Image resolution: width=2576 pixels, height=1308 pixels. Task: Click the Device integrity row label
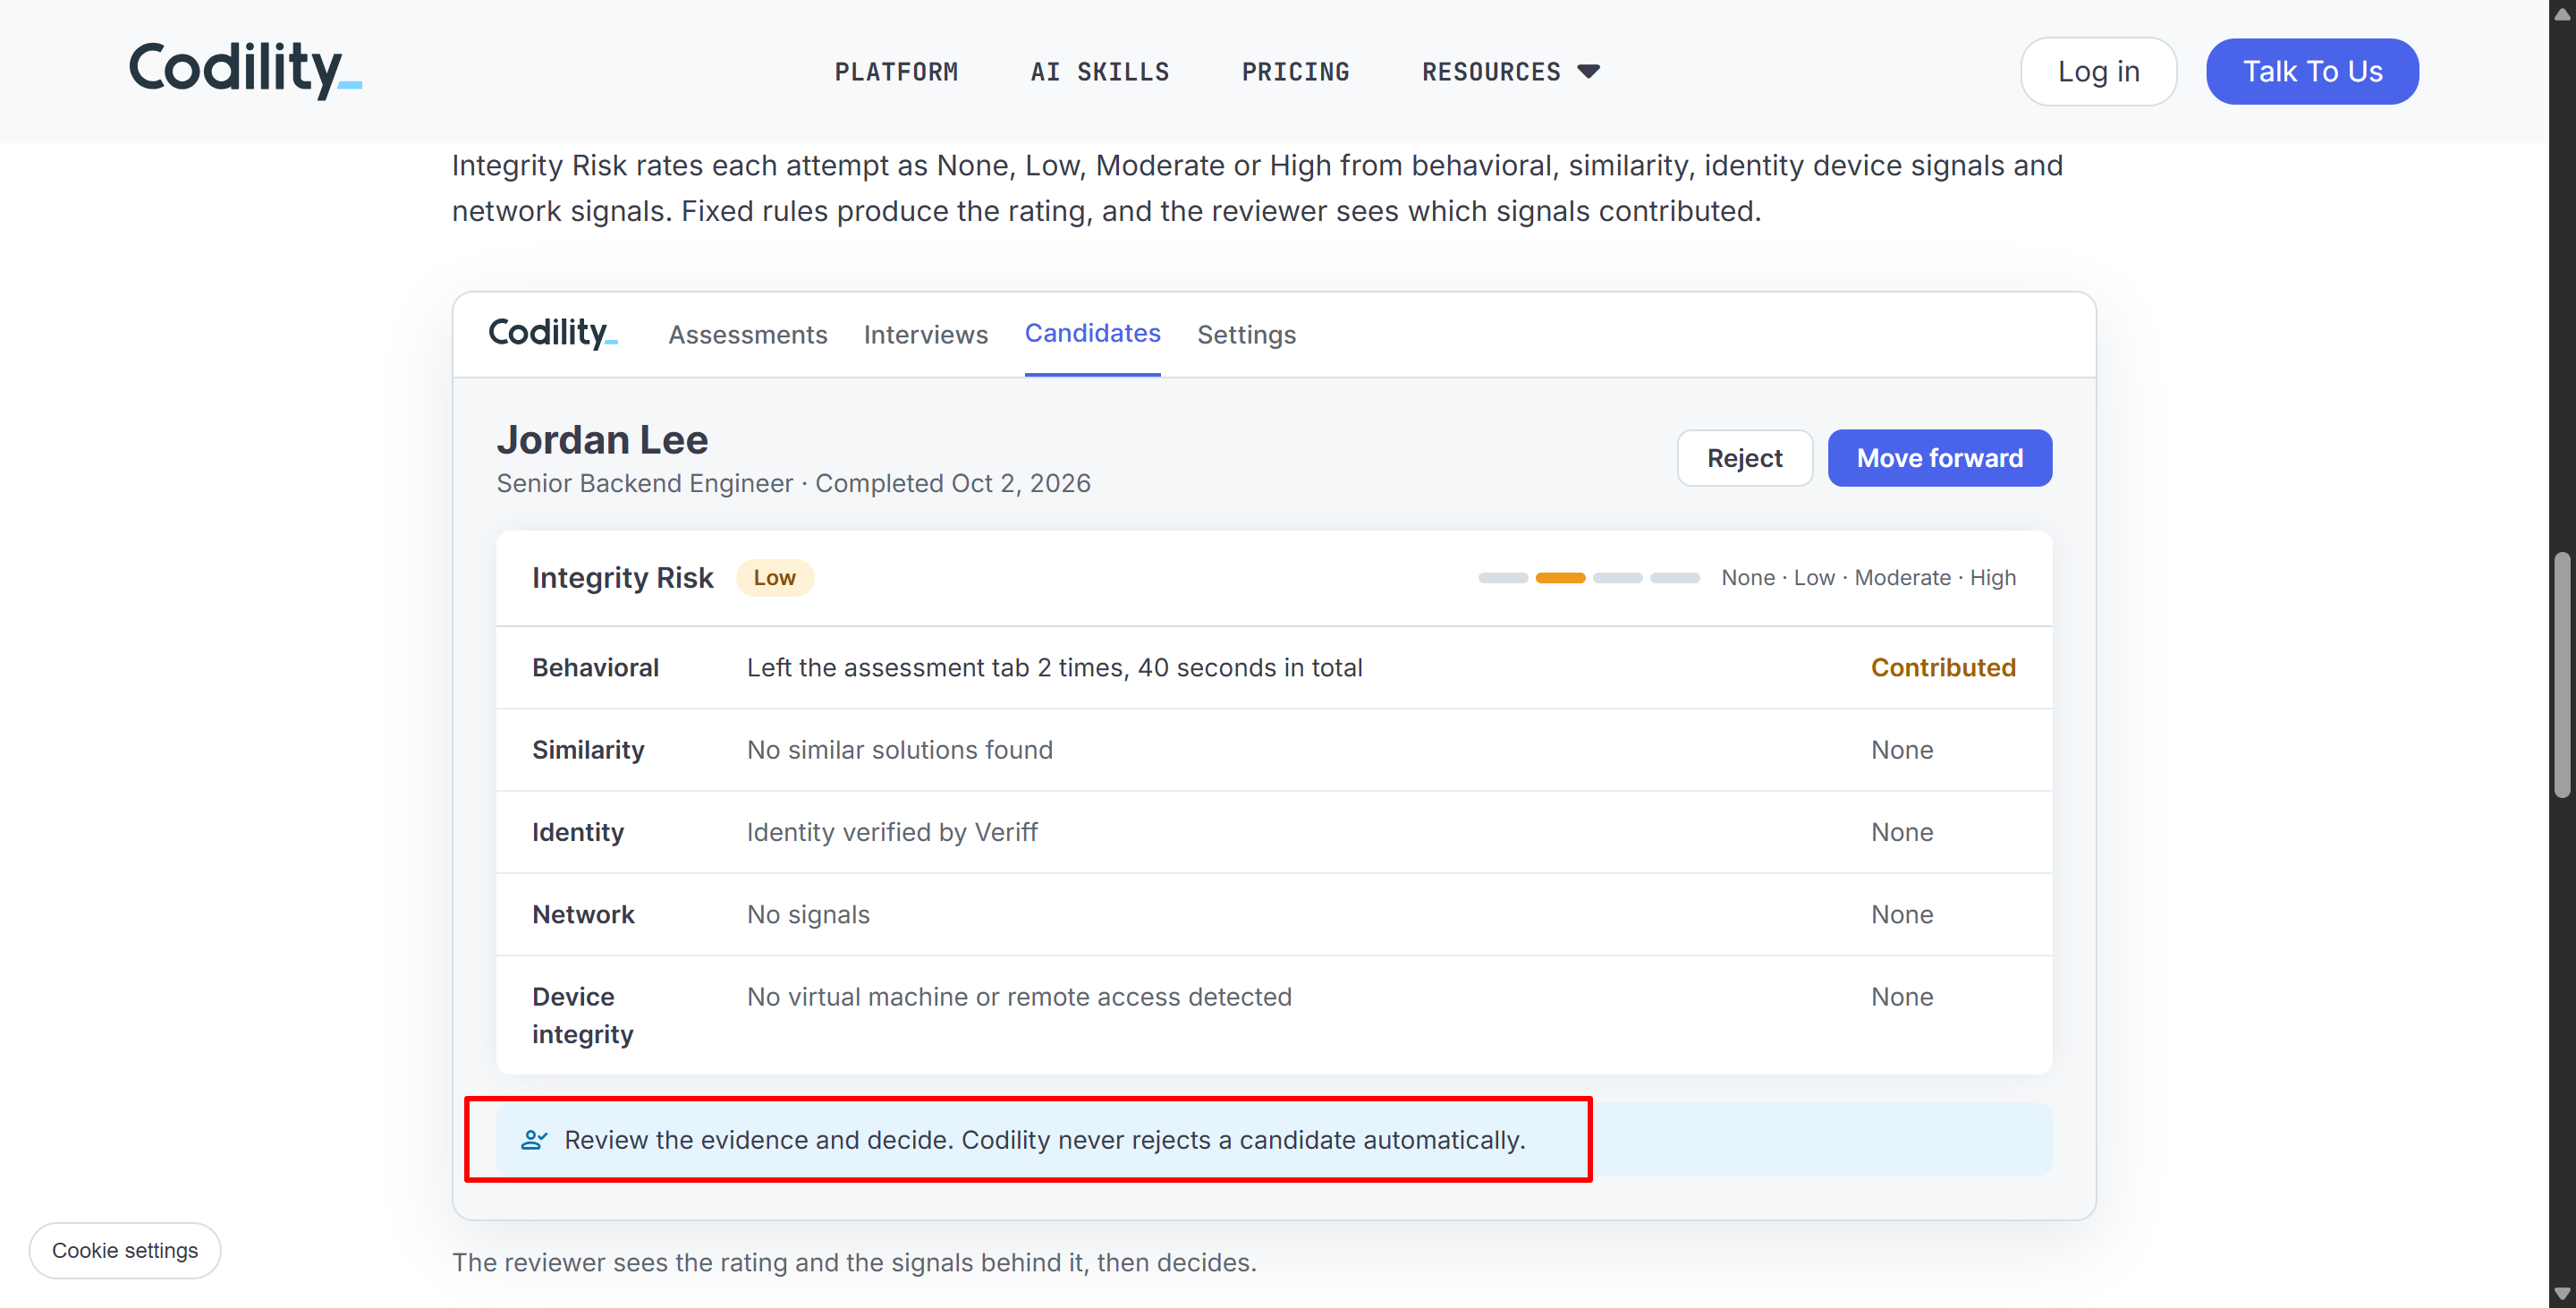point(582,1015)
